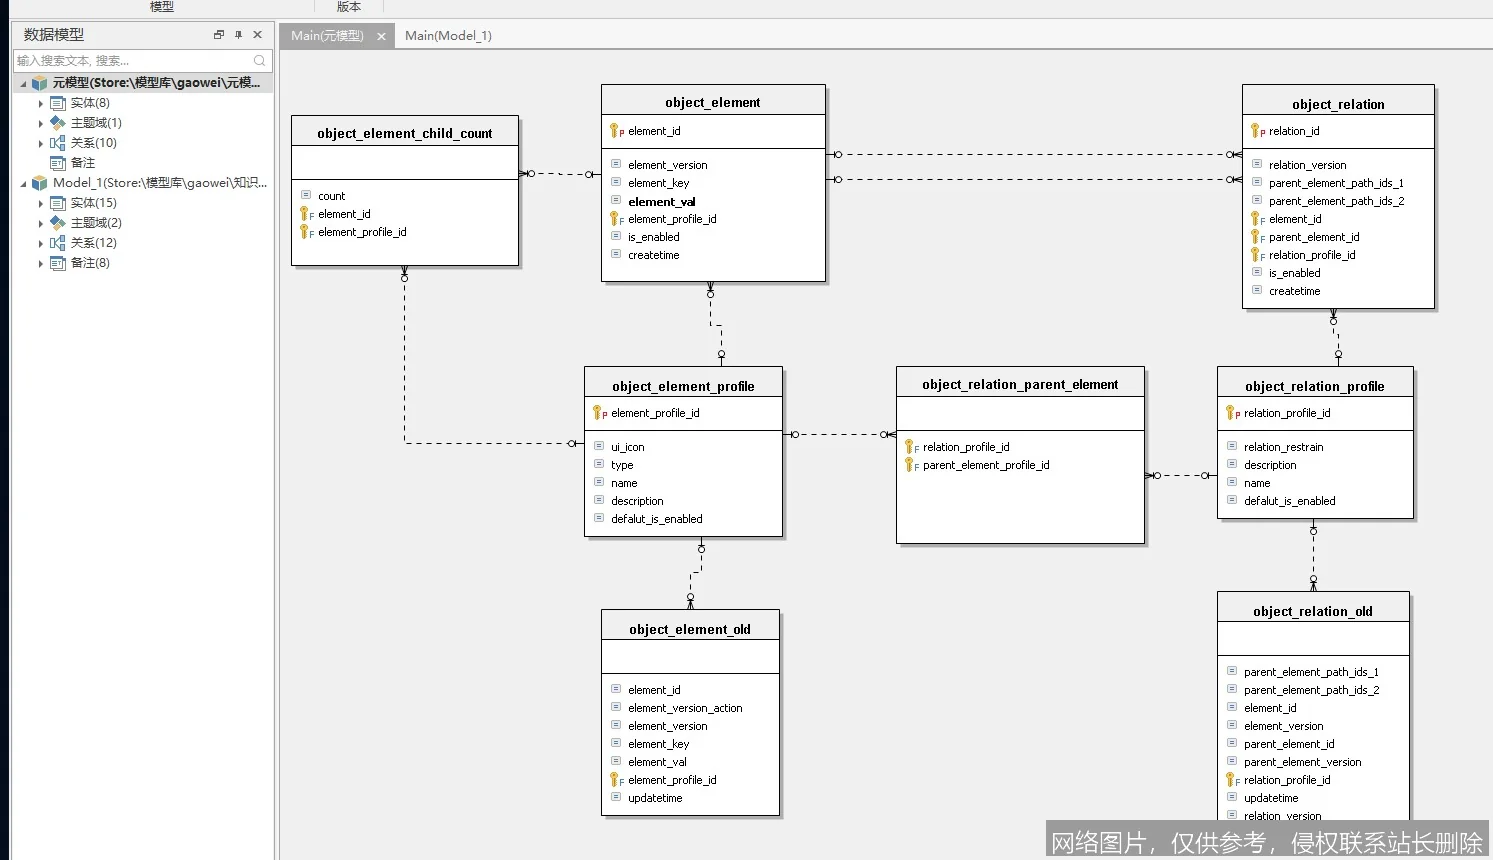Switch to the Main(Model_1) tab
This screenshot has height=860, width=1493.
pyautogui.click(x=448, y=36)
